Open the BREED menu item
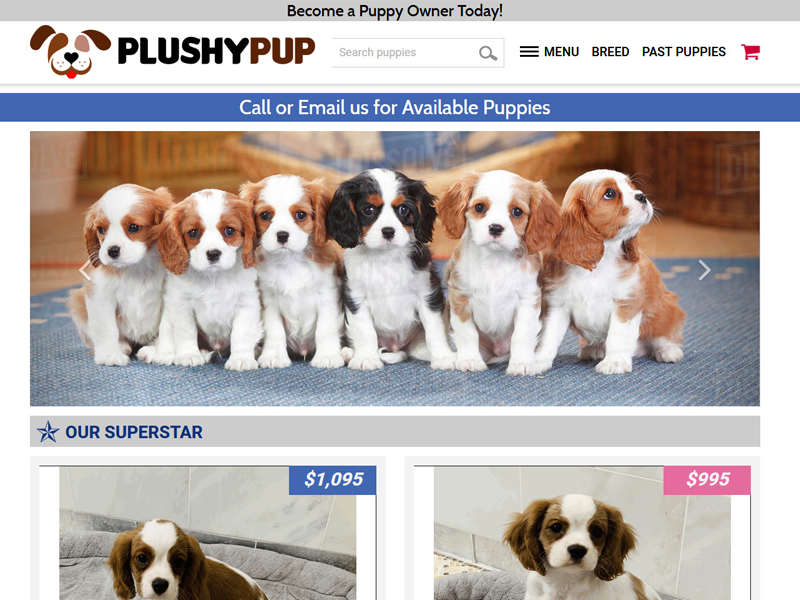This screenshot has height=600, width=800. pyautogui.click(x=610, y=52)
